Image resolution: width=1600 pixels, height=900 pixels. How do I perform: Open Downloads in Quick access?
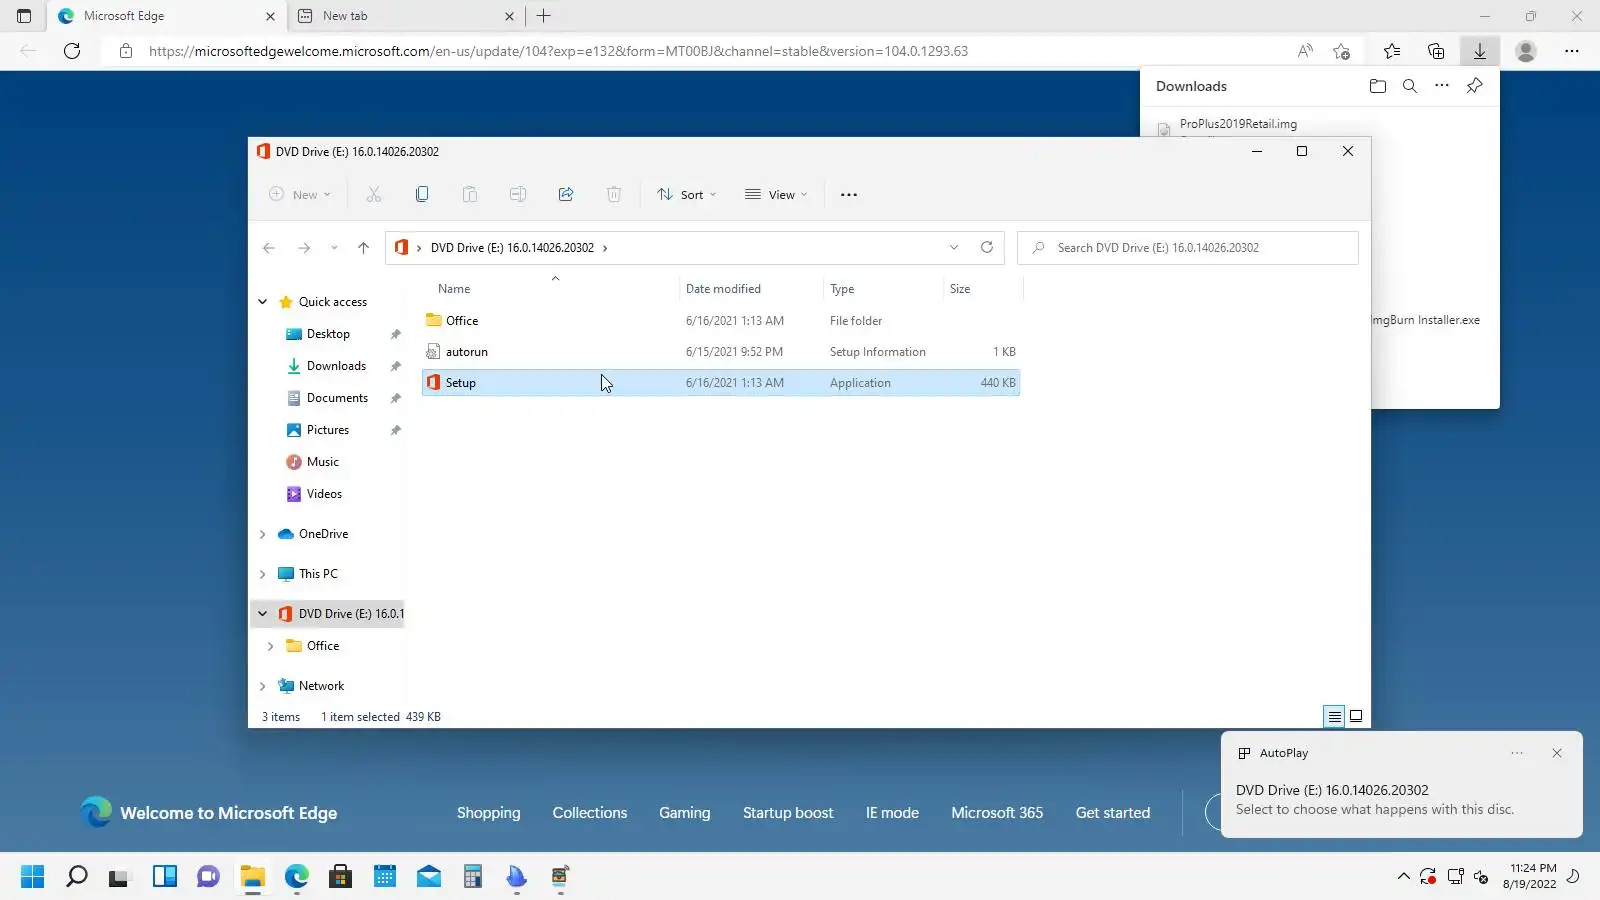[x=336, y=366]
